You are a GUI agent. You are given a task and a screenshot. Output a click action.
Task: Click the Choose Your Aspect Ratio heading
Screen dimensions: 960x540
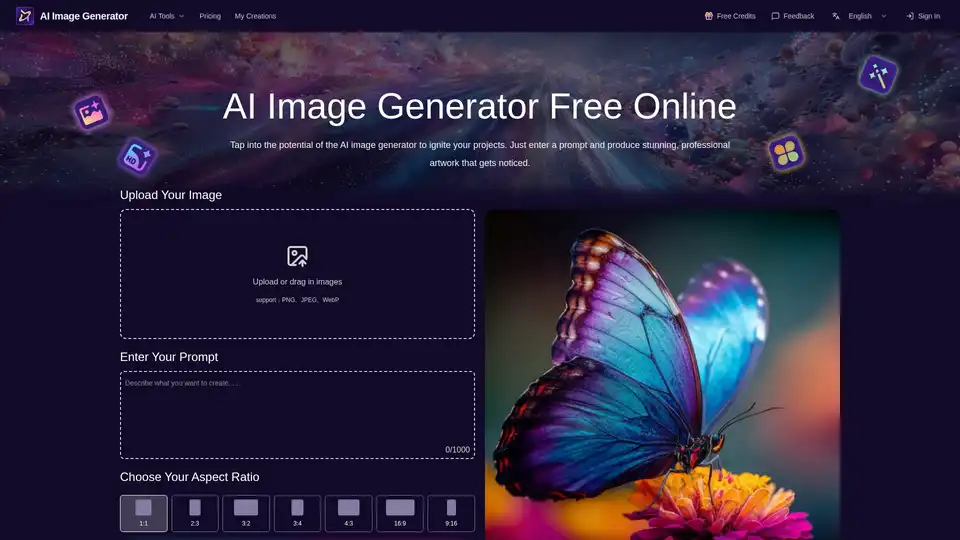click(x=190, y=477)
